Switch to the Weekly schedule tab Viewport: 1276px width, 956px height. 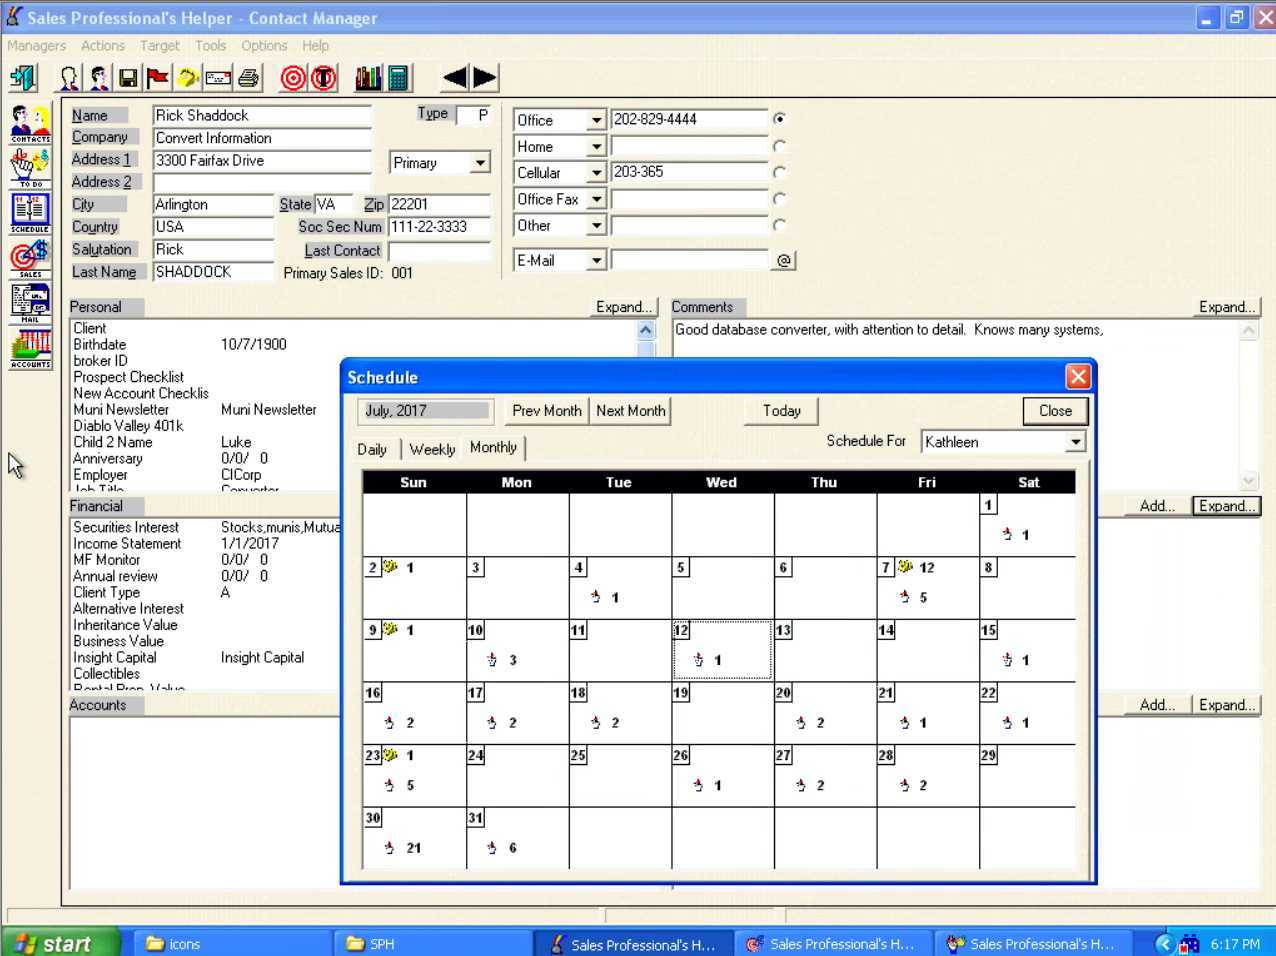click(x=432, y=449)
